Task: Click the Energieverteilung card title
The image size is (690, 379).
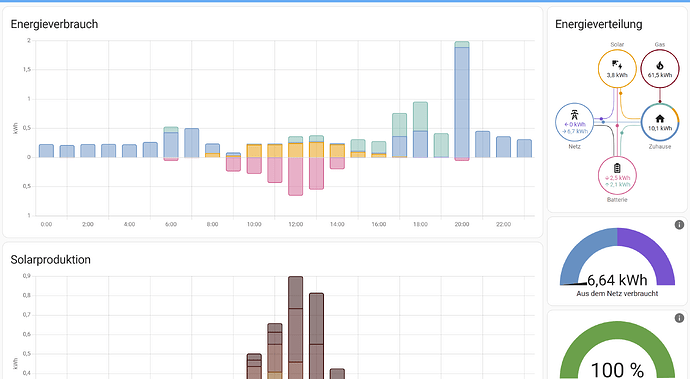Action: (598, 24)
